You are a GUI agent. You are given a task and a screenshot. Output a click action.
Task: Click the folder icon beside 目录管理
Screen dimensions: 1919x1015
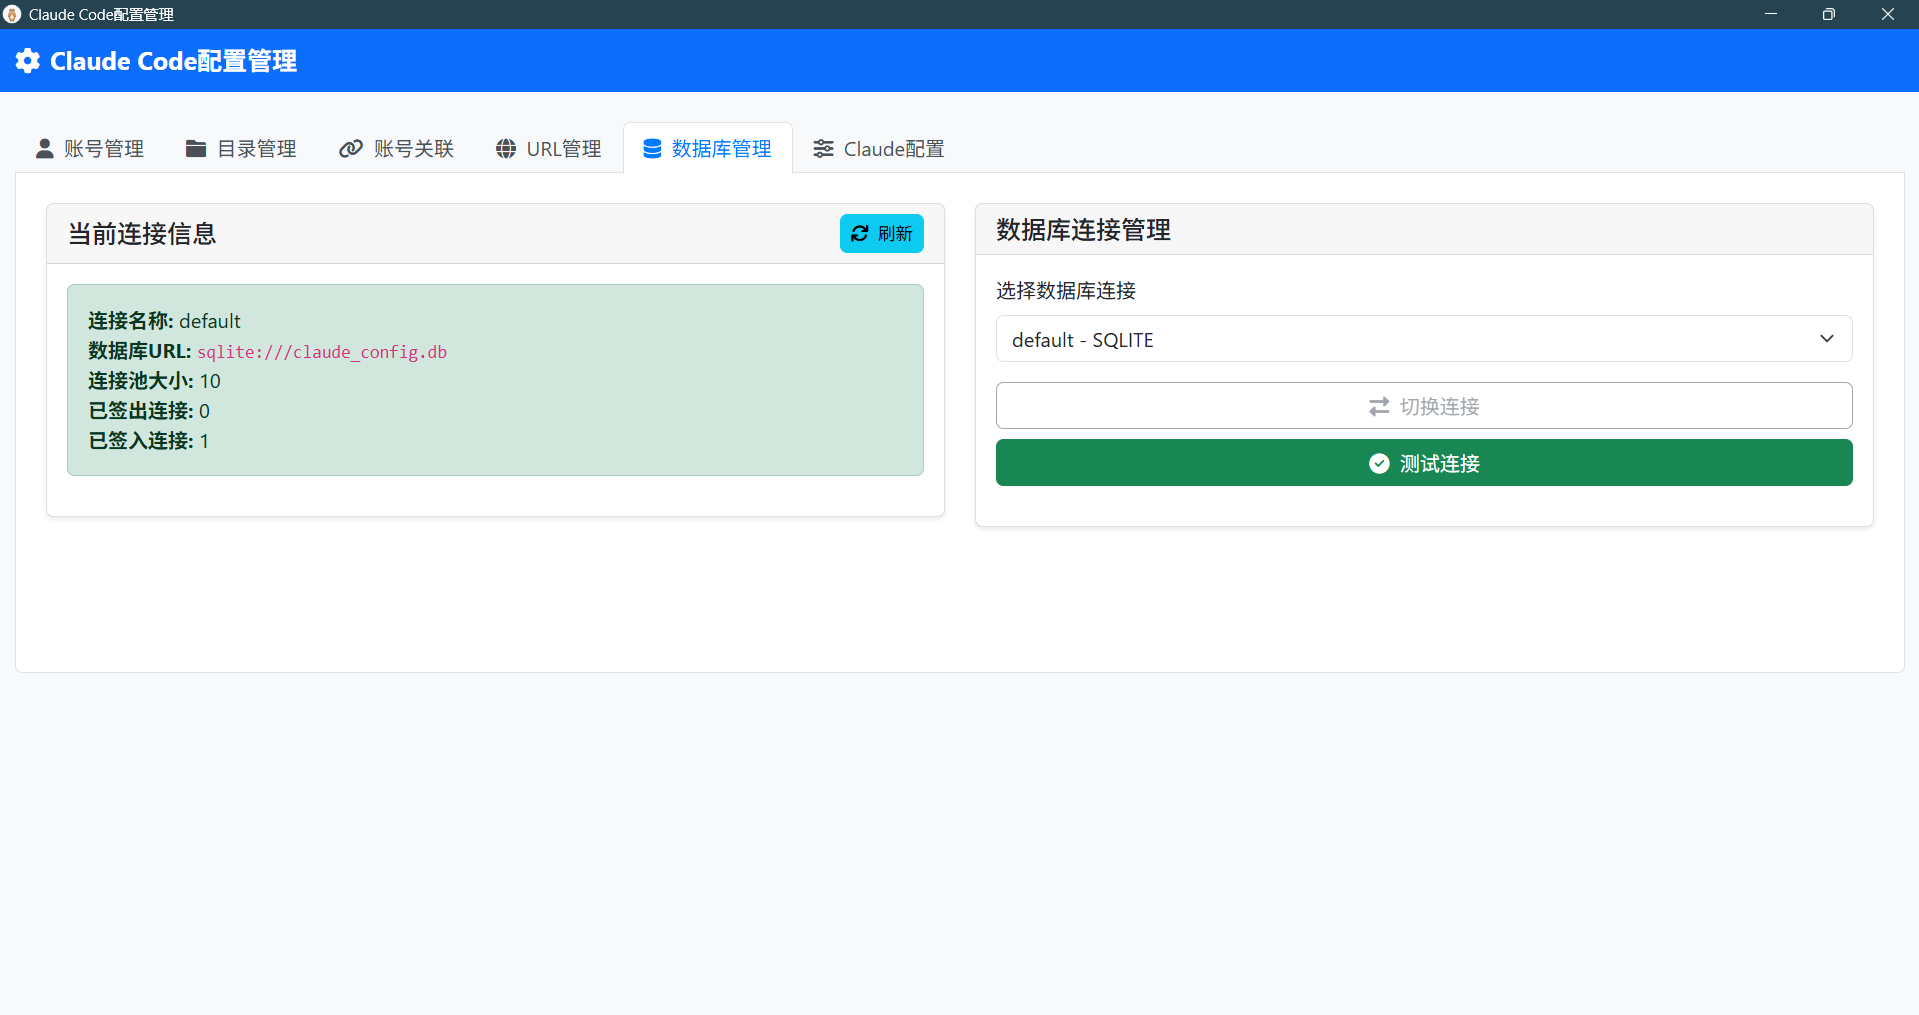pyautogui.click(x=196, y=149)
